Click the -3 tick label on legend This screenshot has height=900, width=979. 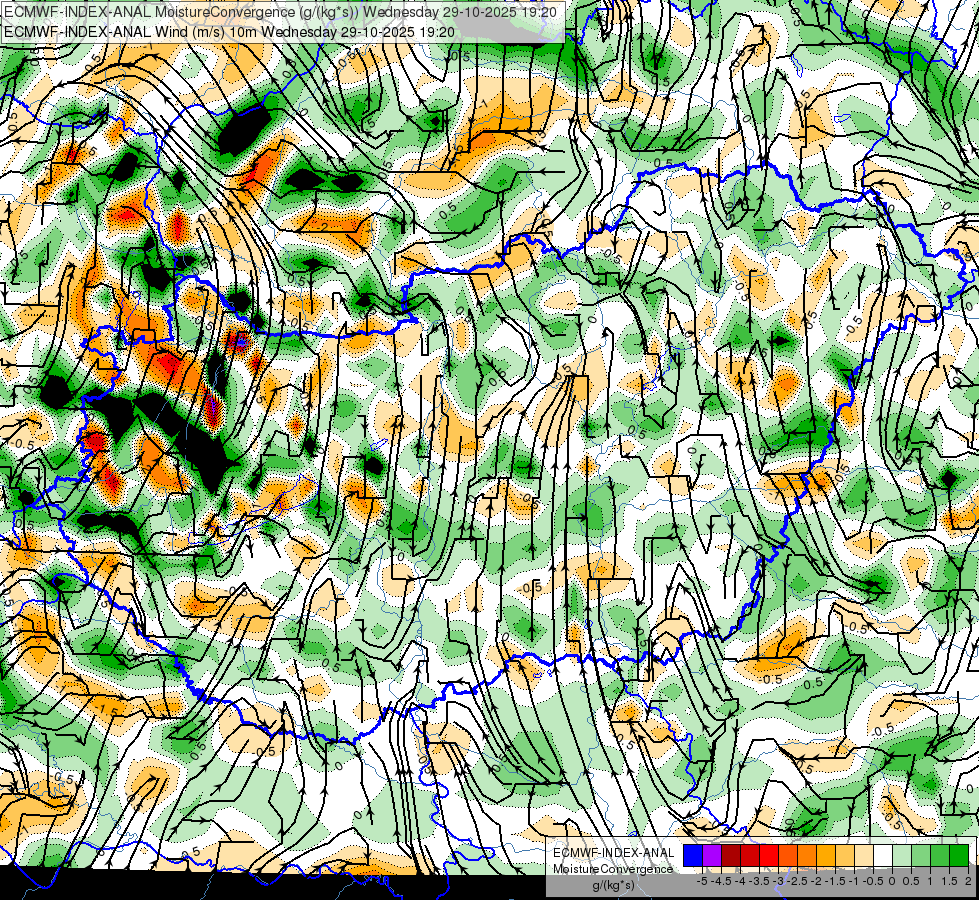(x=779, y=881)
